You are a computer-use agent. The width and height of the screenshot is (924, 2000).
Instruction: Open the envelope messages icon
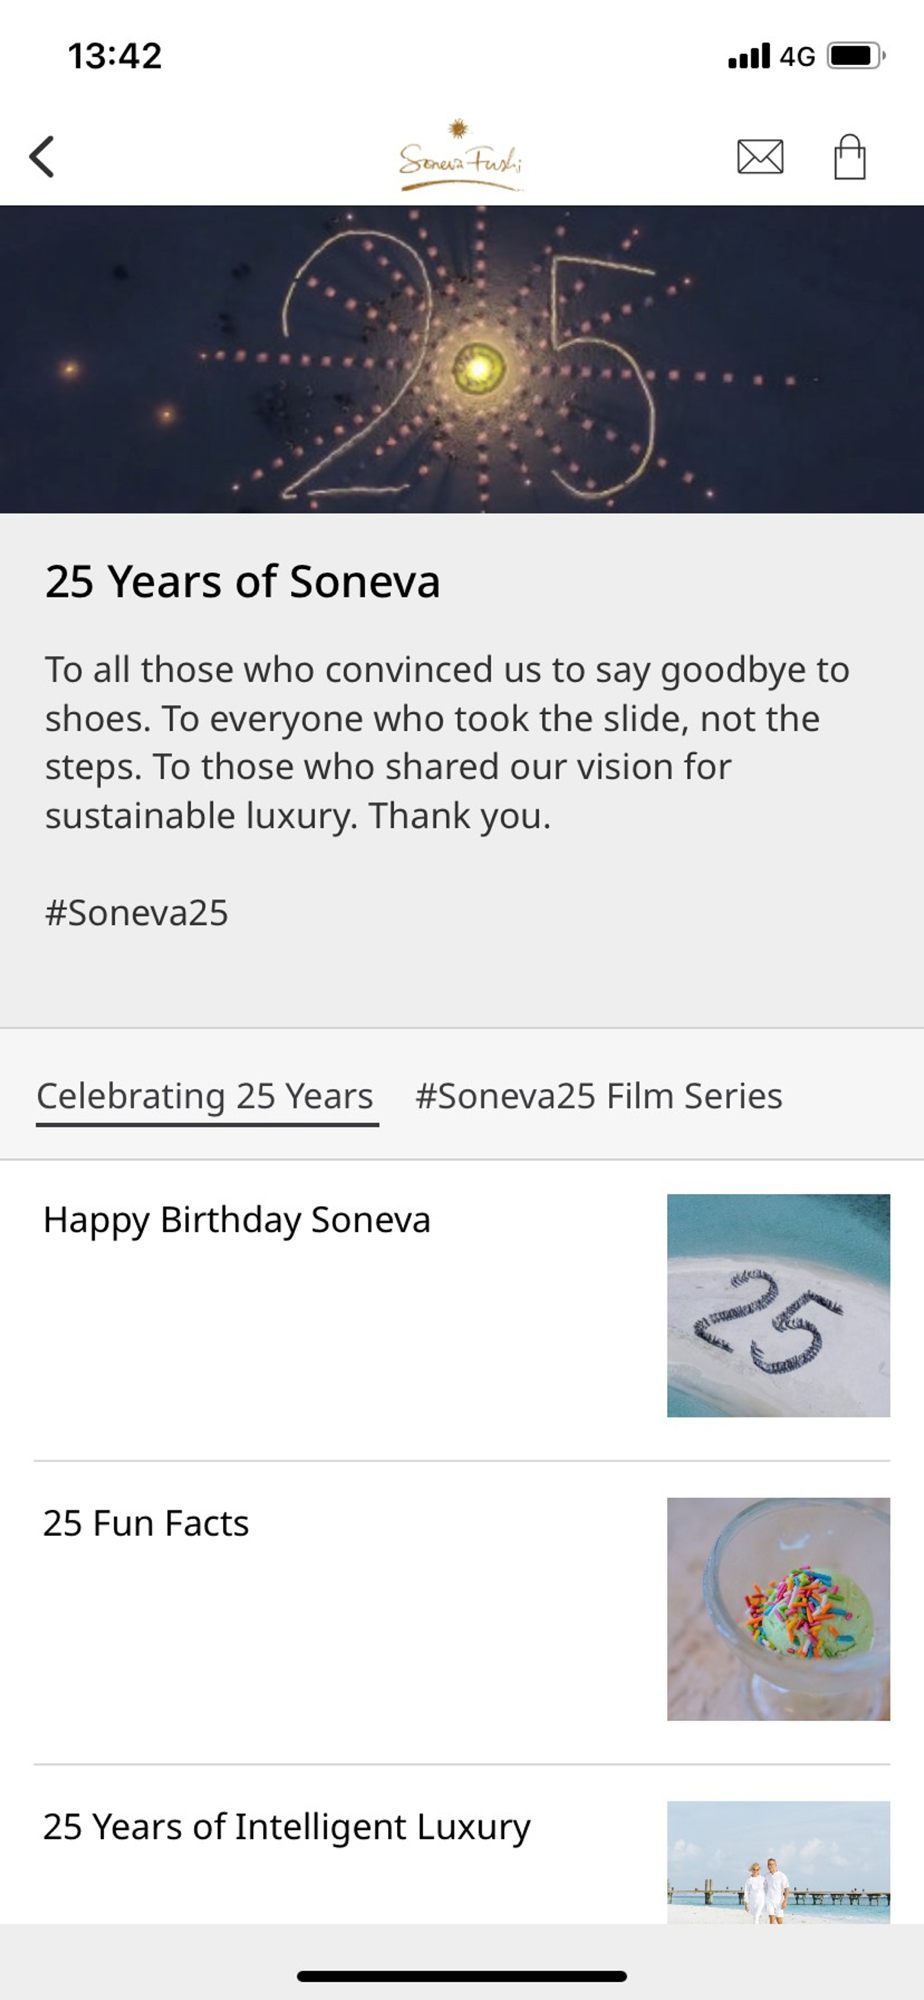[x=760, y=157]
